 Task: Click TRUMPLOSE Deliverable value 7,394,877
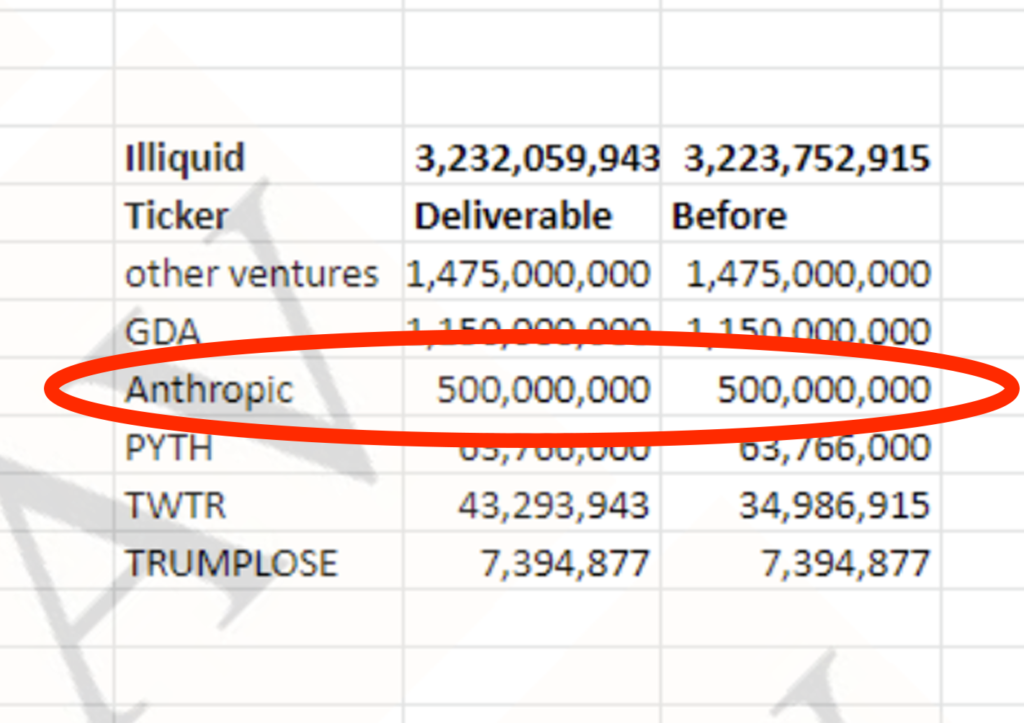532,560
